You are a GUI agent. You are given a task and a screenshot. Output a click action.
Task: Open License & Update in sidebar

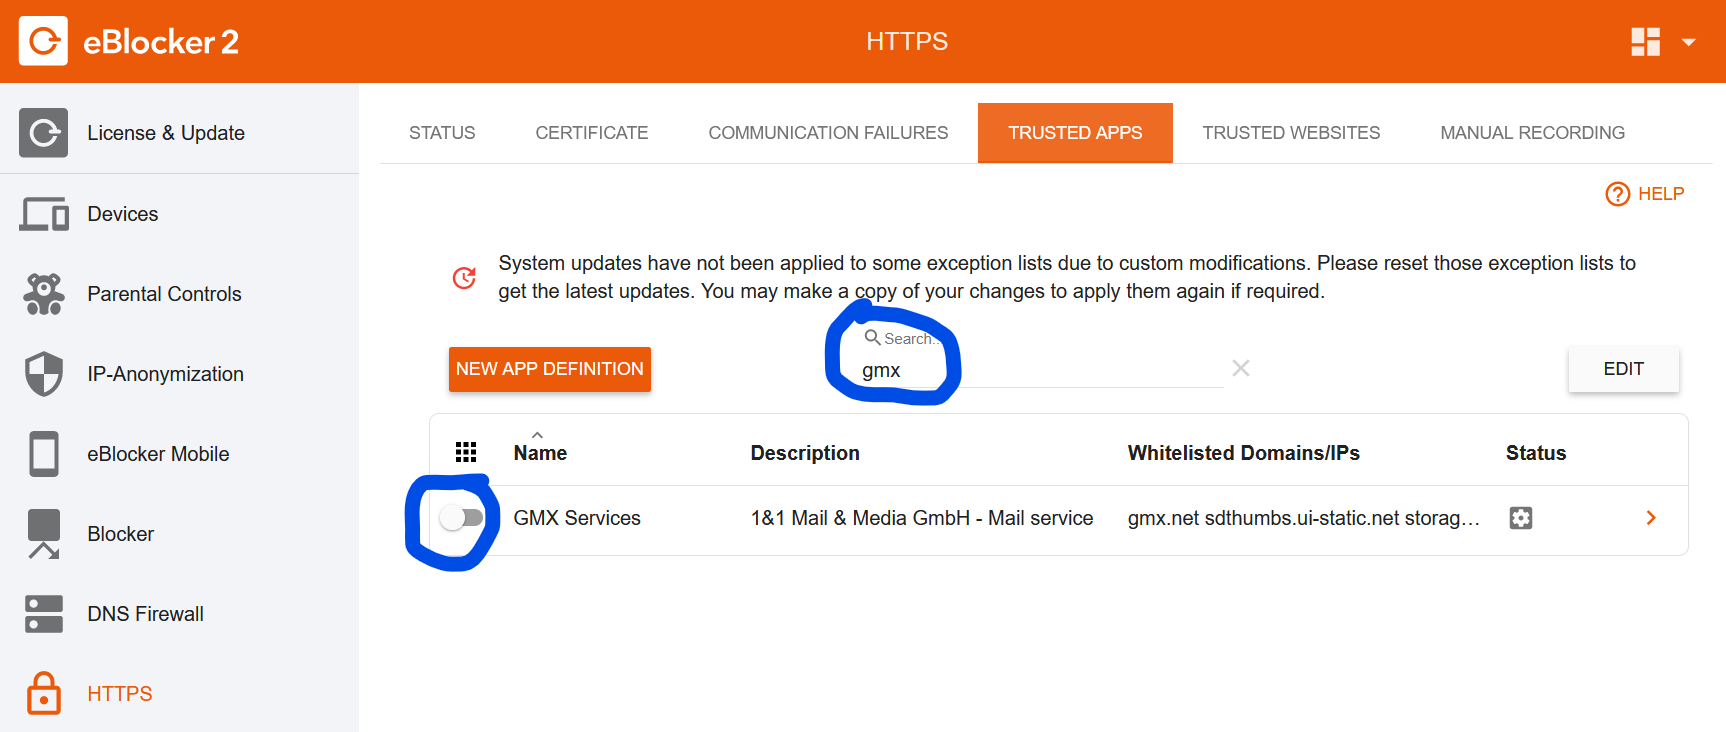166,133
